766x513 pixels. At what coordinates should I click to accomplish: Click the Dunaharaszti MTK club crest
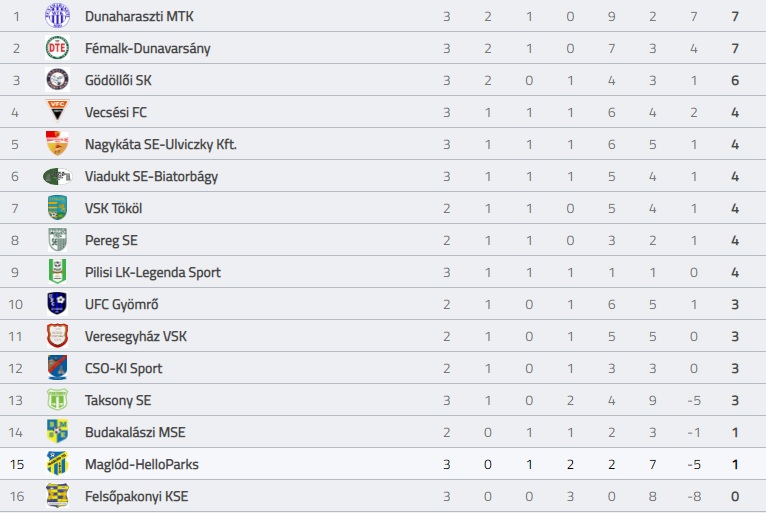click(57, 16)
